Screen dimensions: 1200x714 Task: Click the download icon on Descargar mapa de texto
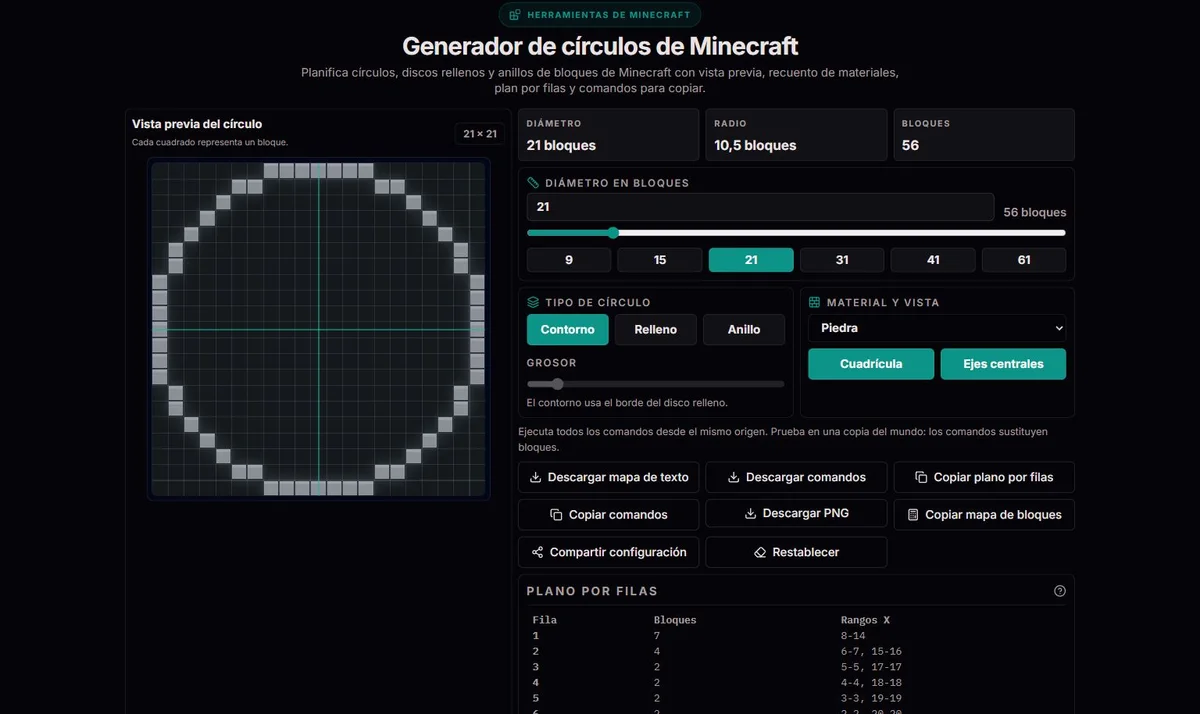tap(536, 477)
